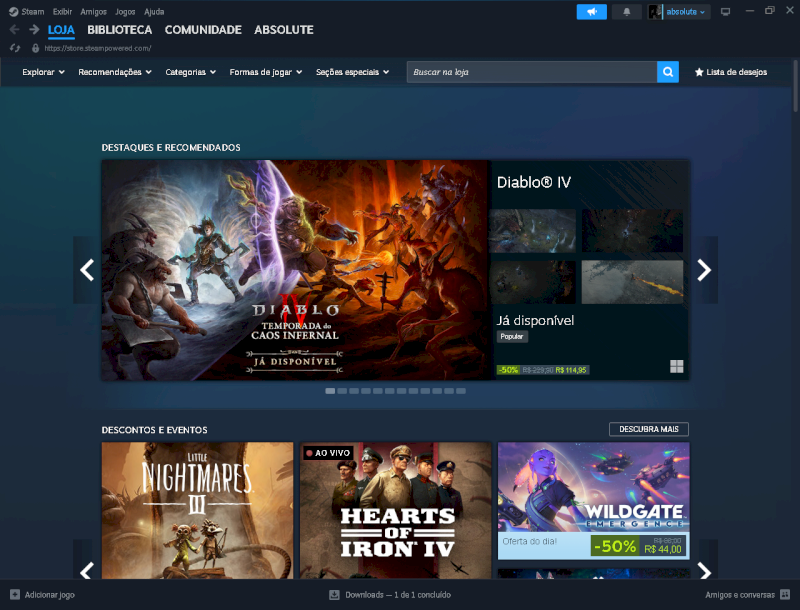
Task: Open the Steam menu logo
Action: pos(13,12)
